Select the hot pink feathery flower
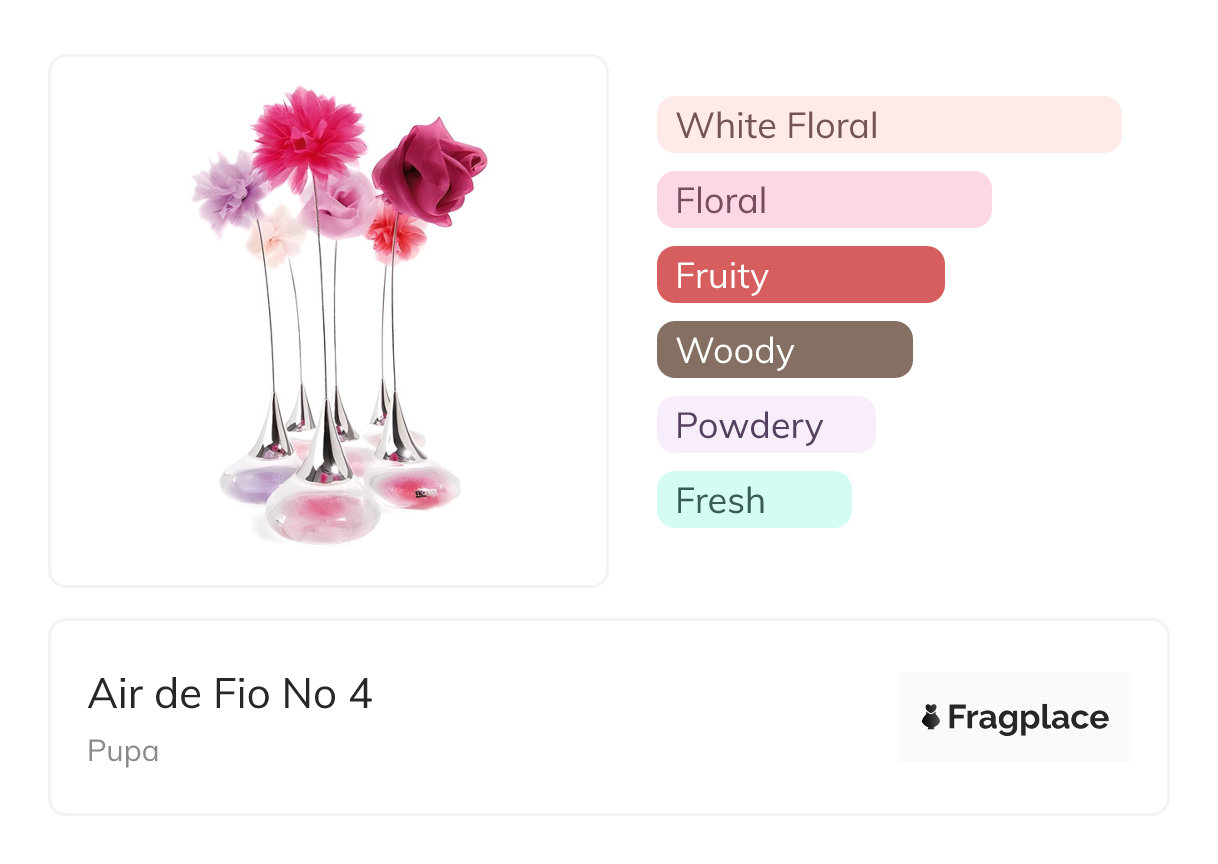 pos(307,136)
